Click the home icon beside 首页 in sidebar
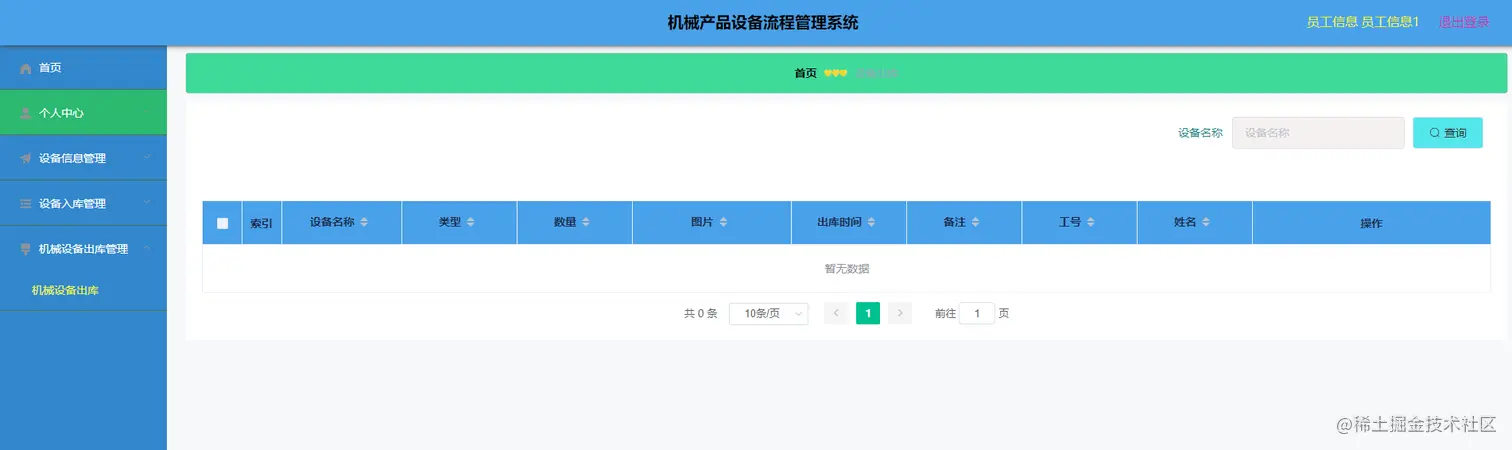This screenshot has width=1512, height=450. [26, 68]
